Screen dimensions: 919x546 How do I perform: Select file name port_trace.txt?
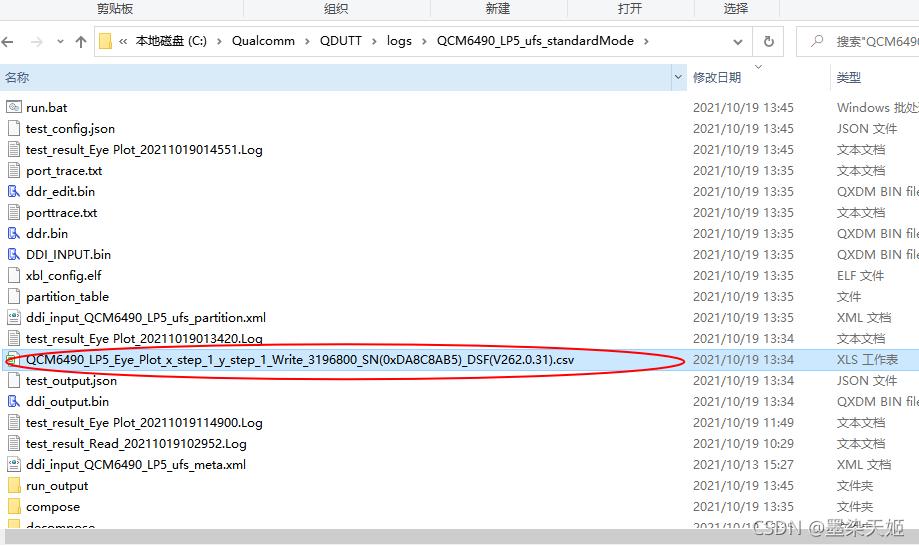[64, 170]
